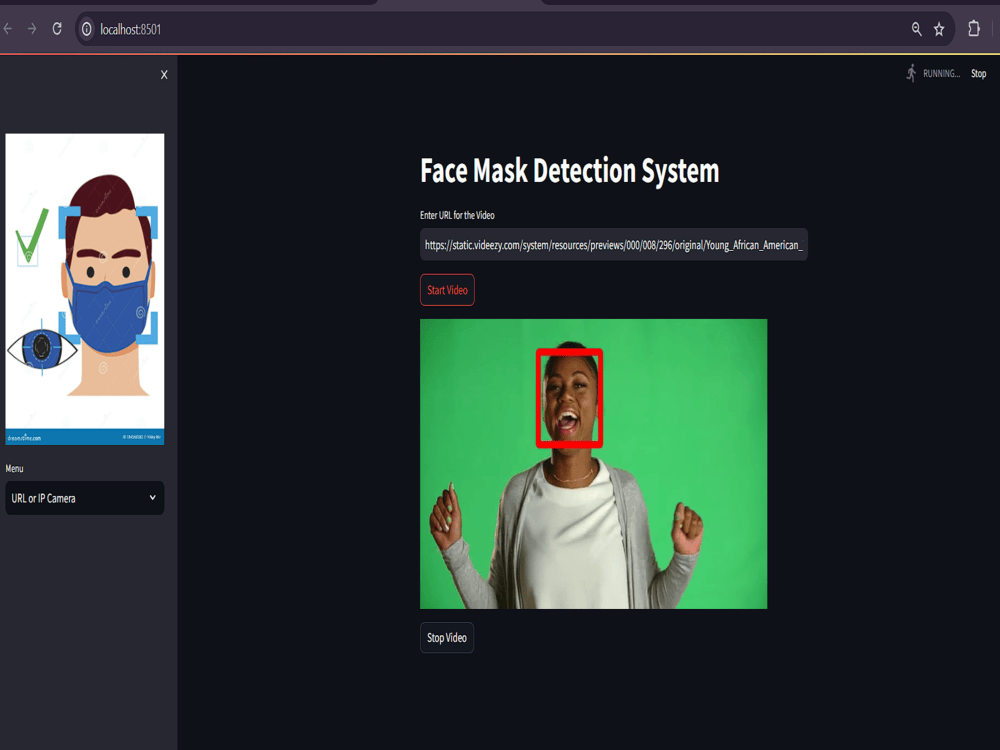Close the sidebar with the X button
The height and width of the screenshot is (750, 1000).
pos(164,75)
